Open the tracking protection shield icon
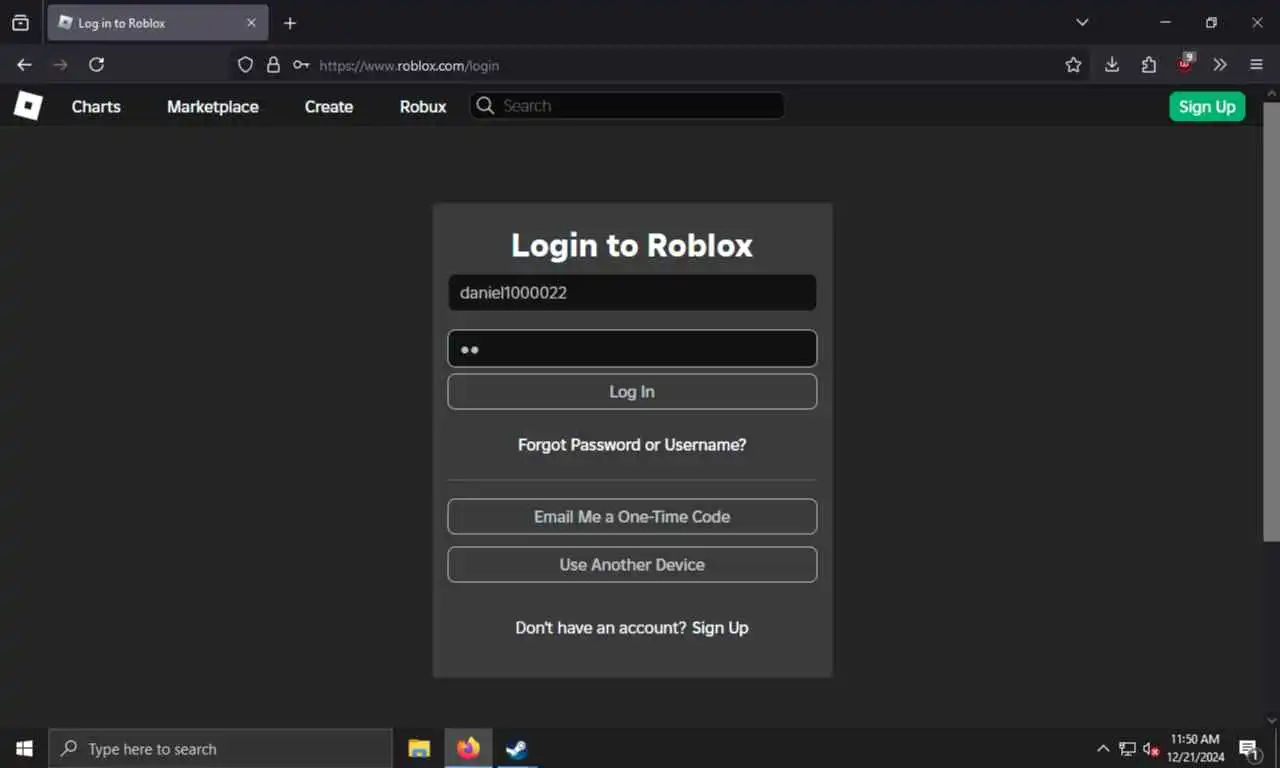Viewport: 1280px width, 768px height. tap(245, 65)
